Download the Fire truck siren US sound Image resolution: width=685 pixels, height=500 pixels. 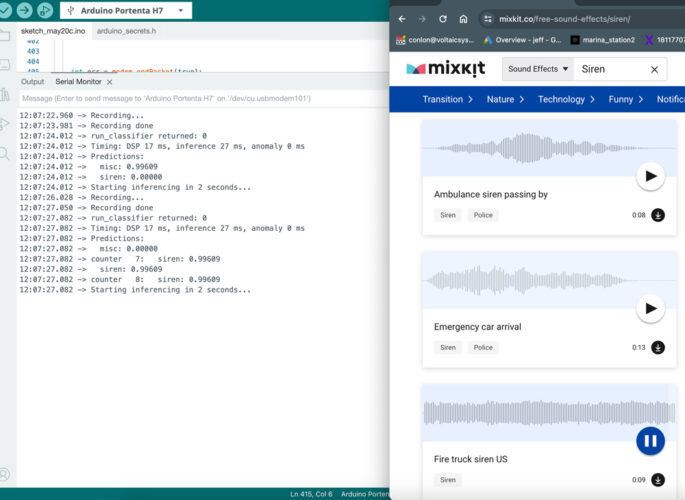pos(658,480)
